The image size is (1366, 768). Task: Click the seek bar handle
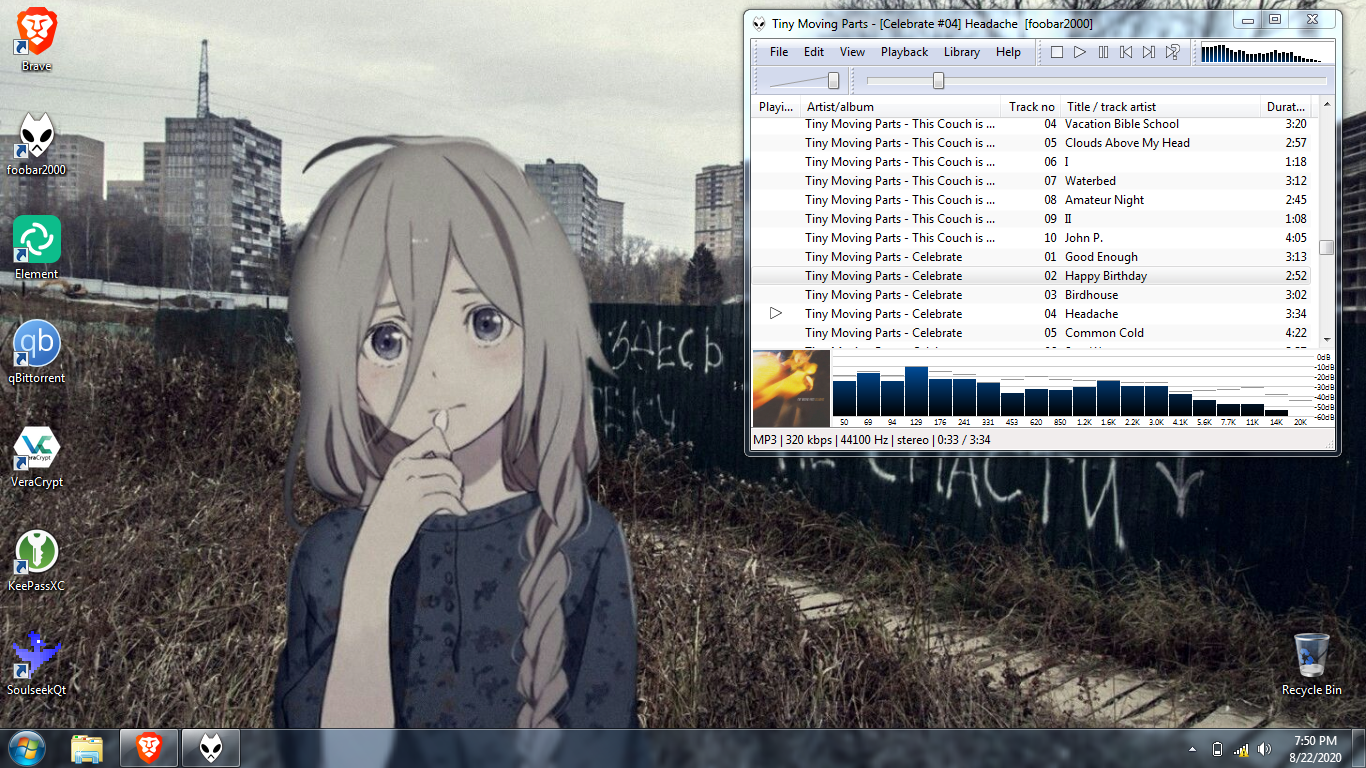pos(938,81)
